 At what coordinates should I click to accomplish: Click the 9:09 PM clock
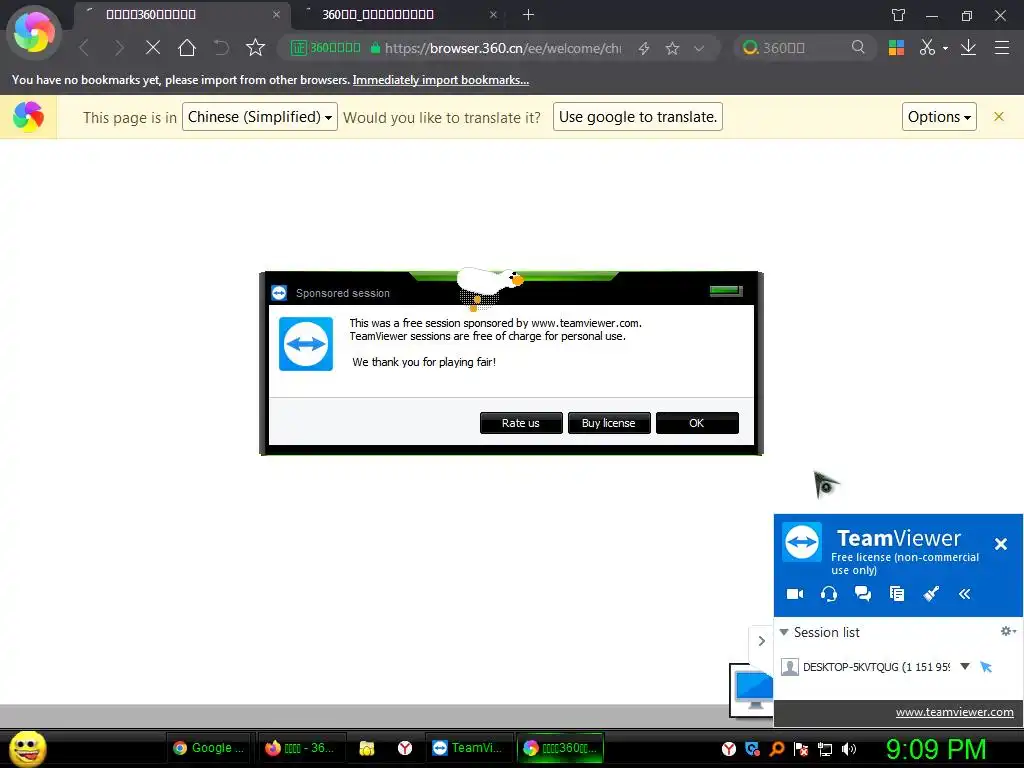936,749
